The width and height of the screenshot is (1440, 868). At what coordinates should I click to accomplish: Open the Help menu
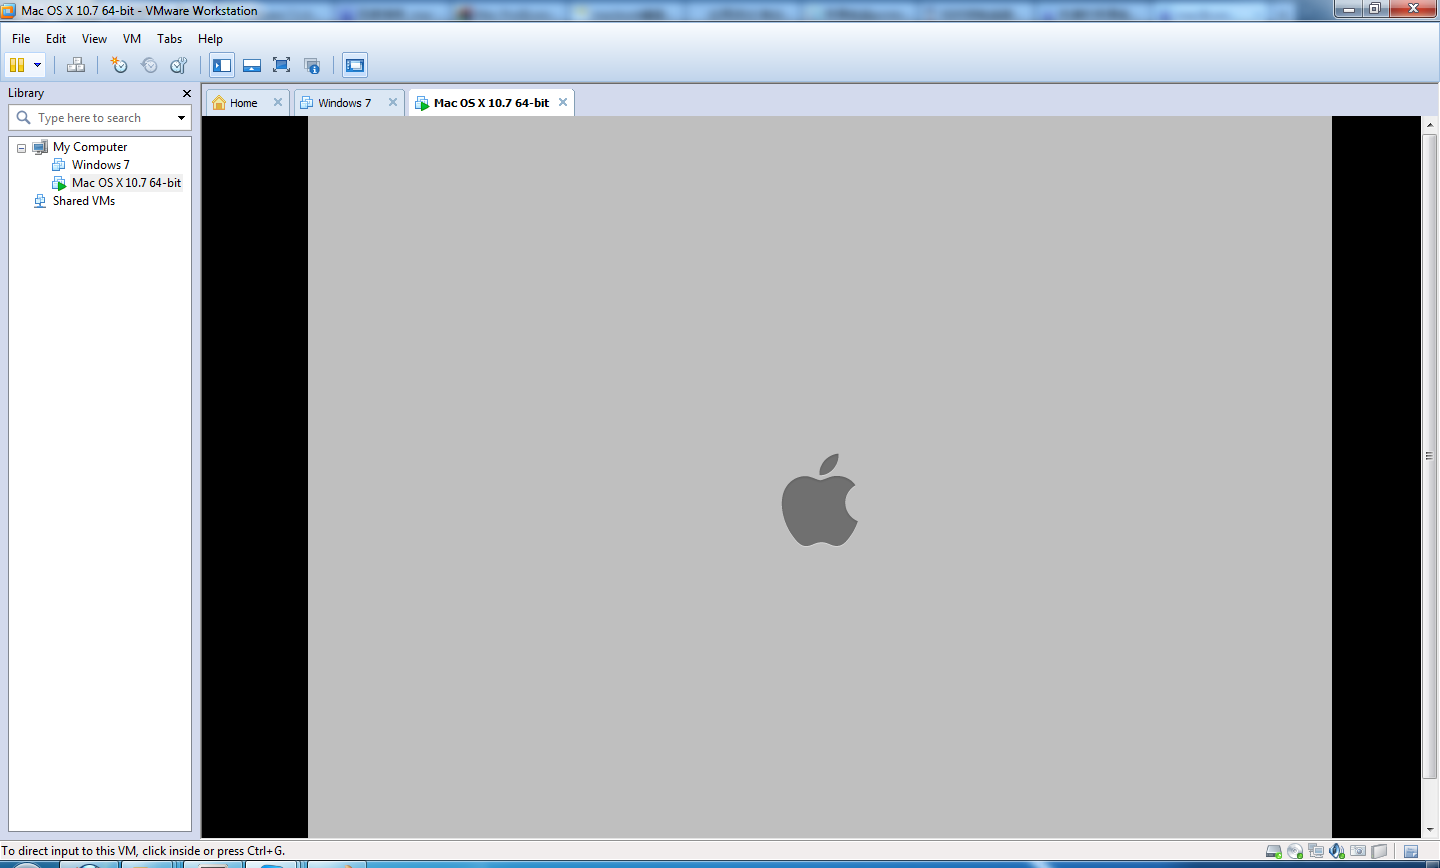[x=210, y=39]
